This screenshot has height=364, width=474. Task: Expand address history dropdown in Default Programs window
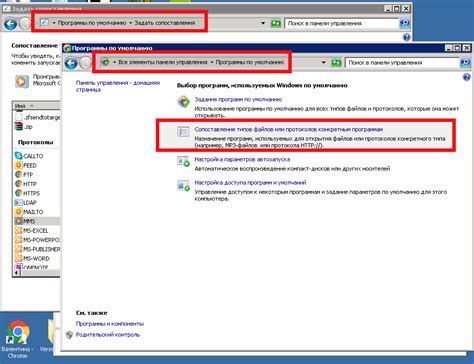pos(323,62)
